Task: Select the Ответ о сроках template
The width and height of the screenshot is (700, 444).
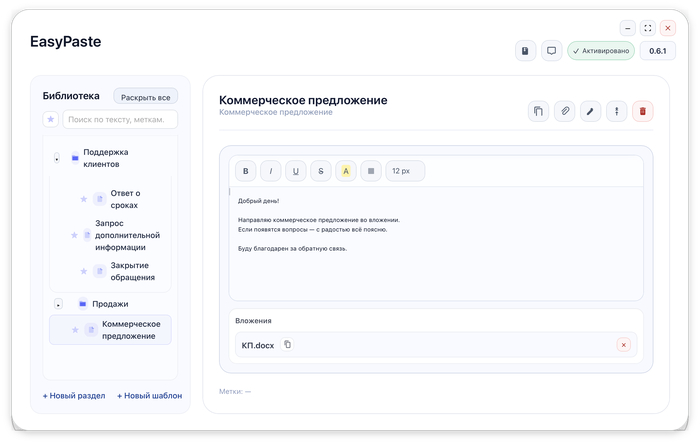Action: [124, 199]
